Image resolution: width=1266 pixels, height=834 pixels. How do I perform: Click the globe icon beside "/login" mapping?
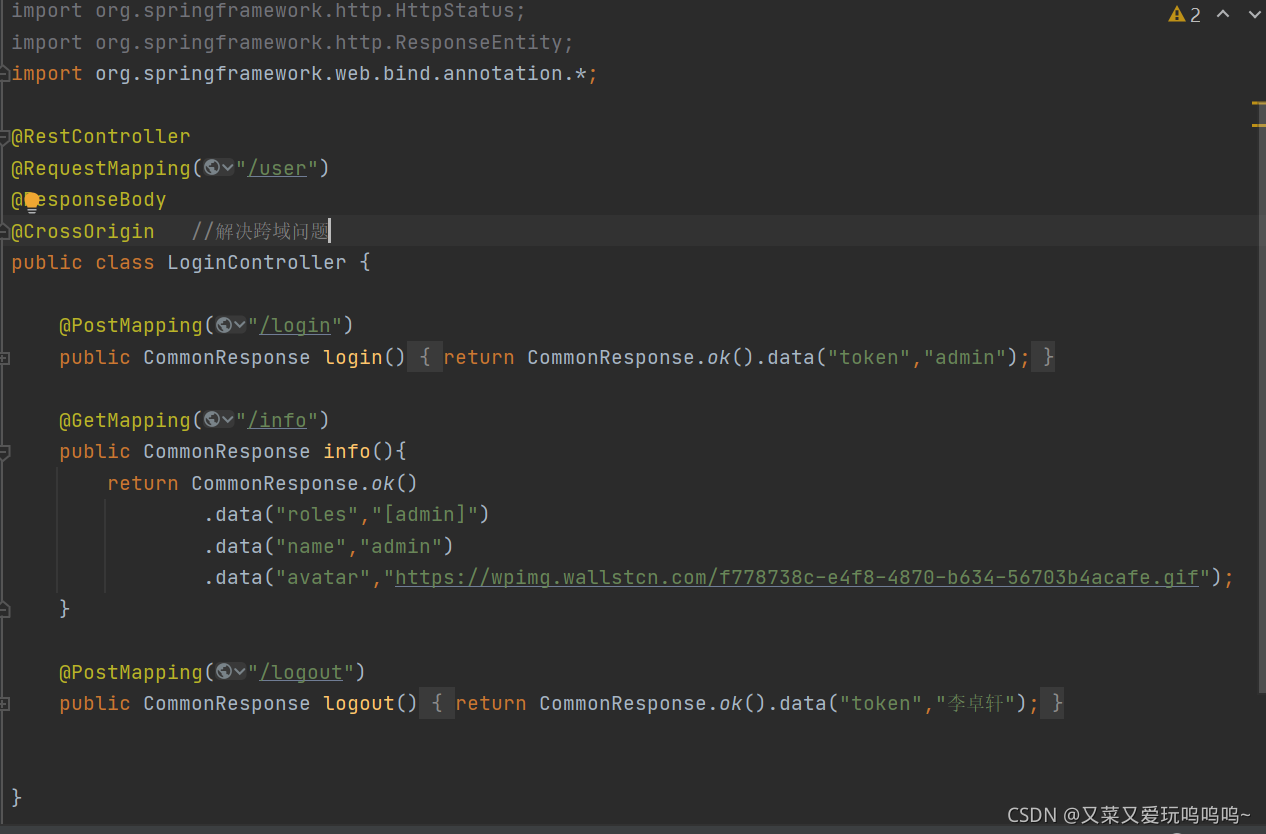tap(224, 325)
